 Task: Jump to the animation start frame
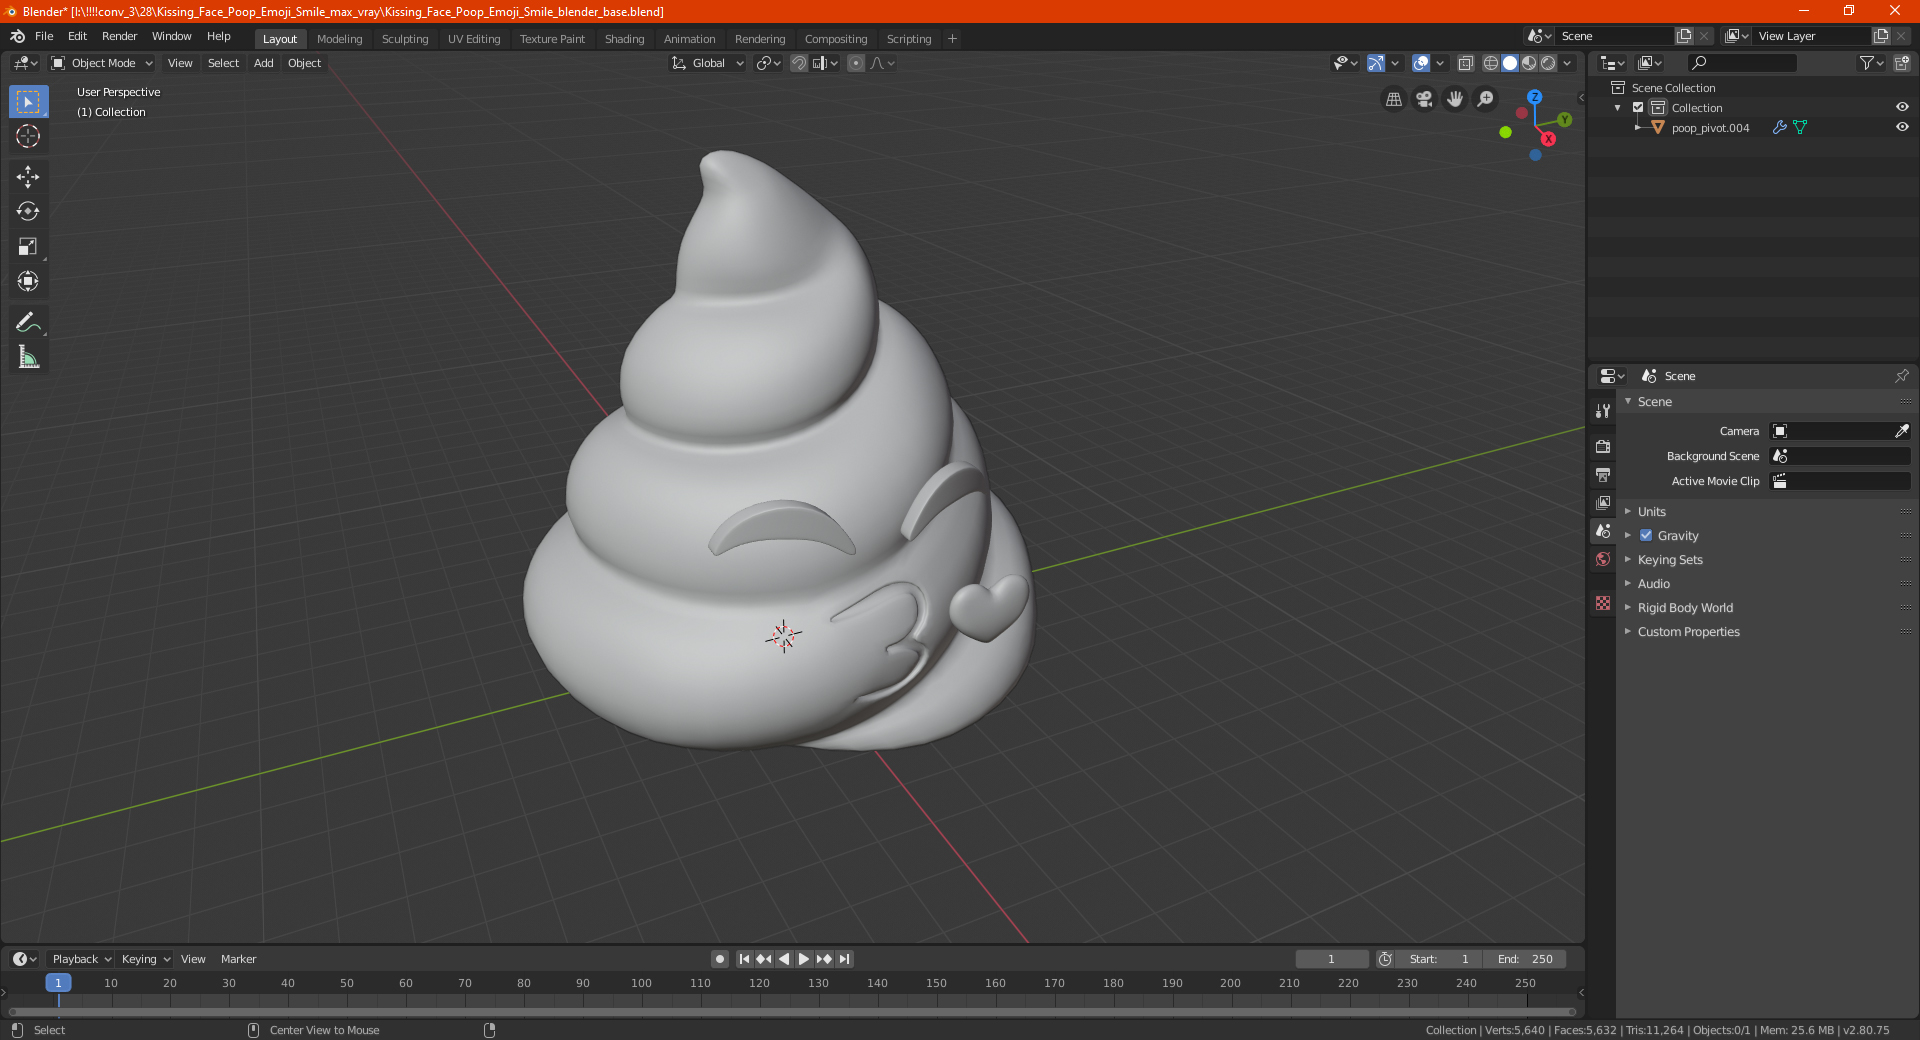click(x=744, y=959)
